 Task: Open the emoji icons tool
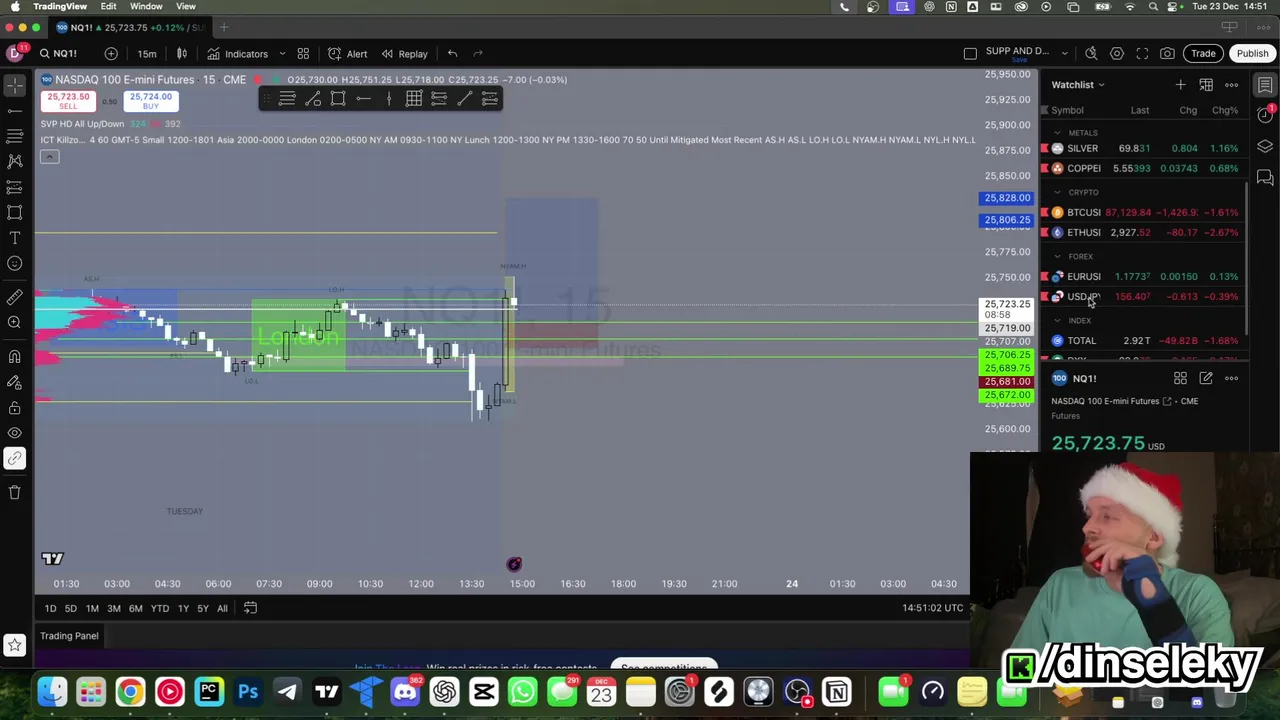[x=15, y=264]
